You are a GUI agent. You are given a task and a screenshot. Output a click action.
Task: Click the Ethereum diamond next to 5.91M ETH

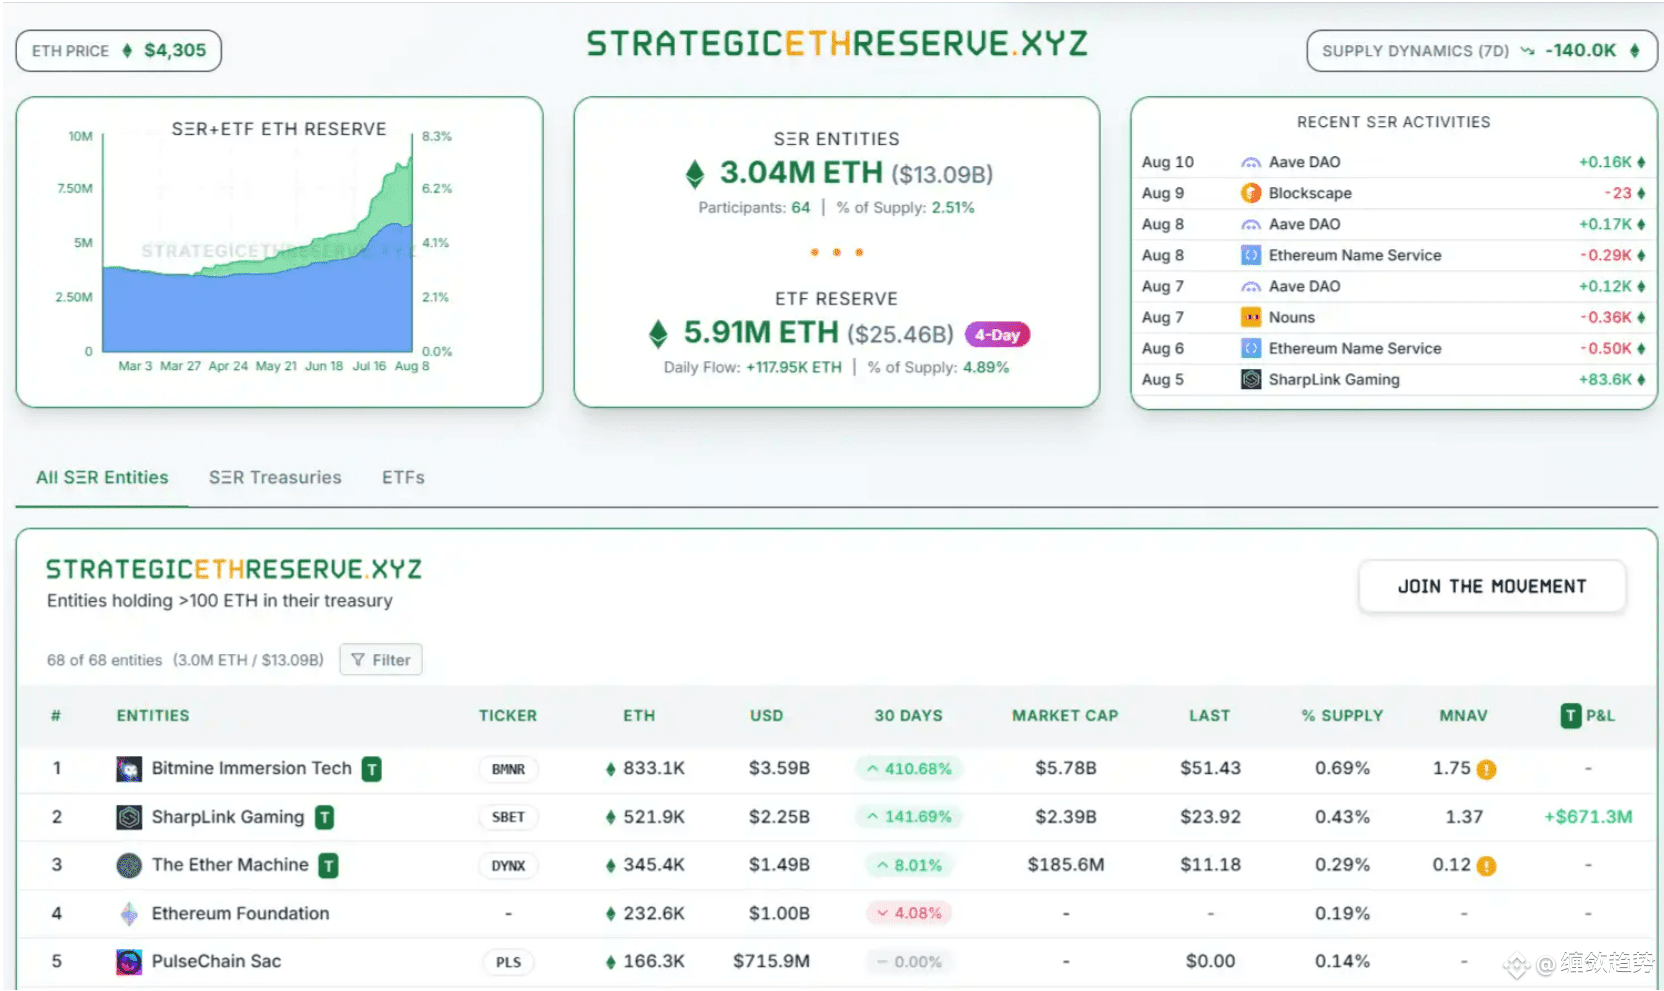tap(658, 334)
